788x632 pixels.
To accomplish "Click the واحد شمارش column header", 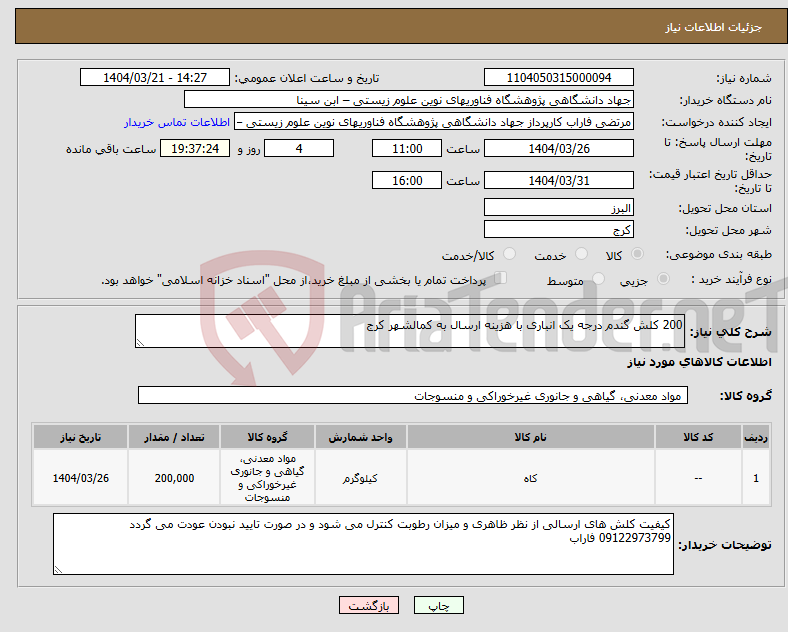I will 360,437.
